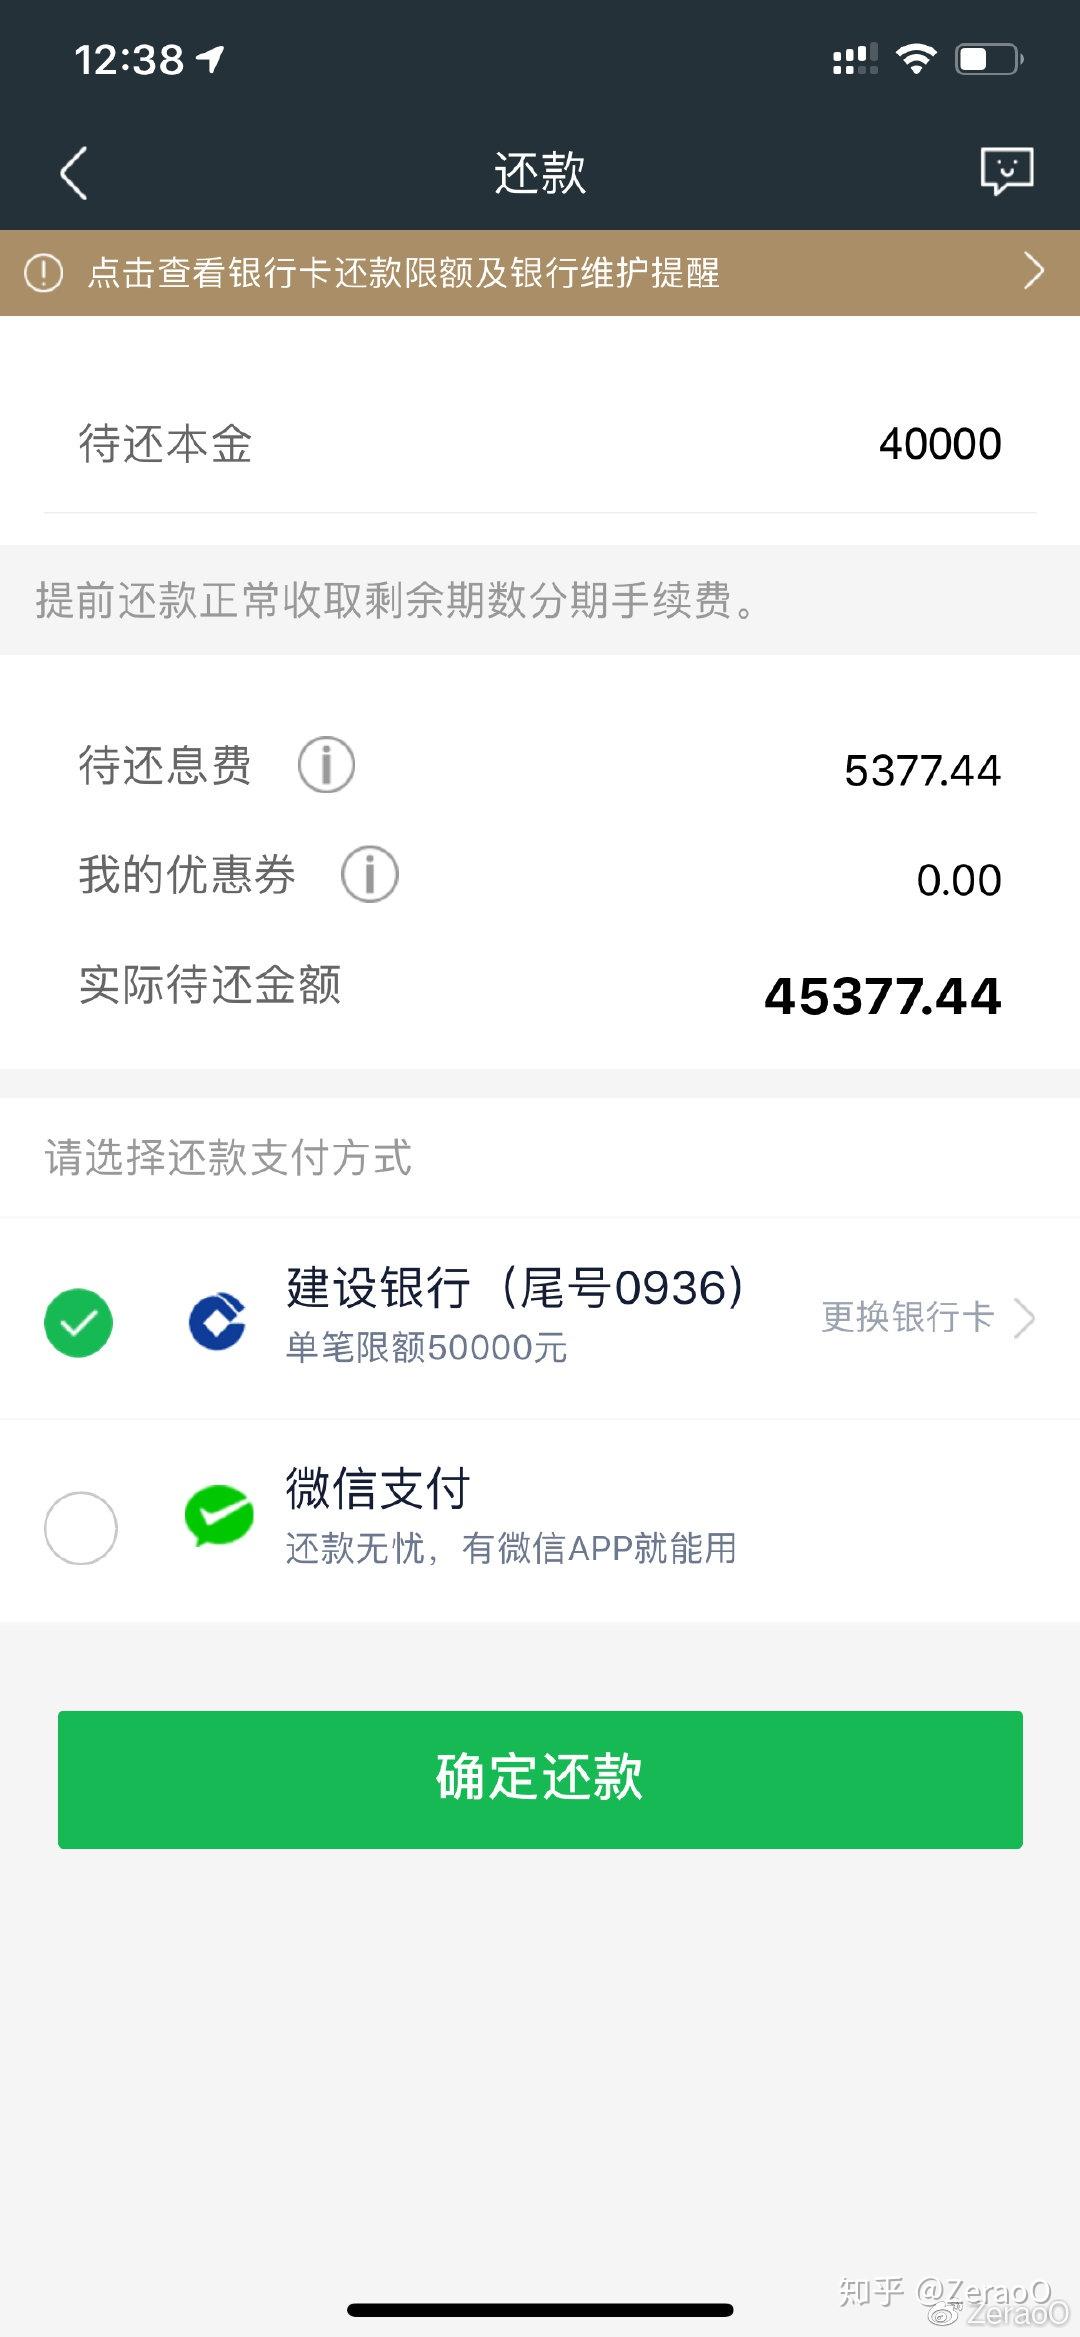Tap the WeChat Pay logo icon

(219, 1515)
